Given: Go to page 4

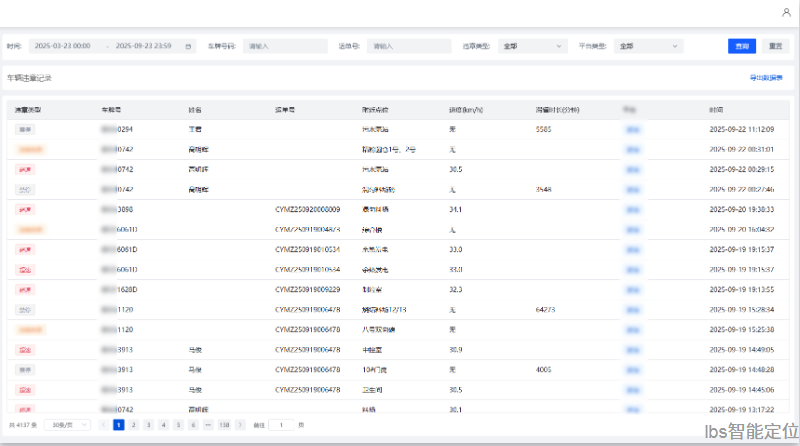Looking at the screenshot, I should click(x=163, y=425).
